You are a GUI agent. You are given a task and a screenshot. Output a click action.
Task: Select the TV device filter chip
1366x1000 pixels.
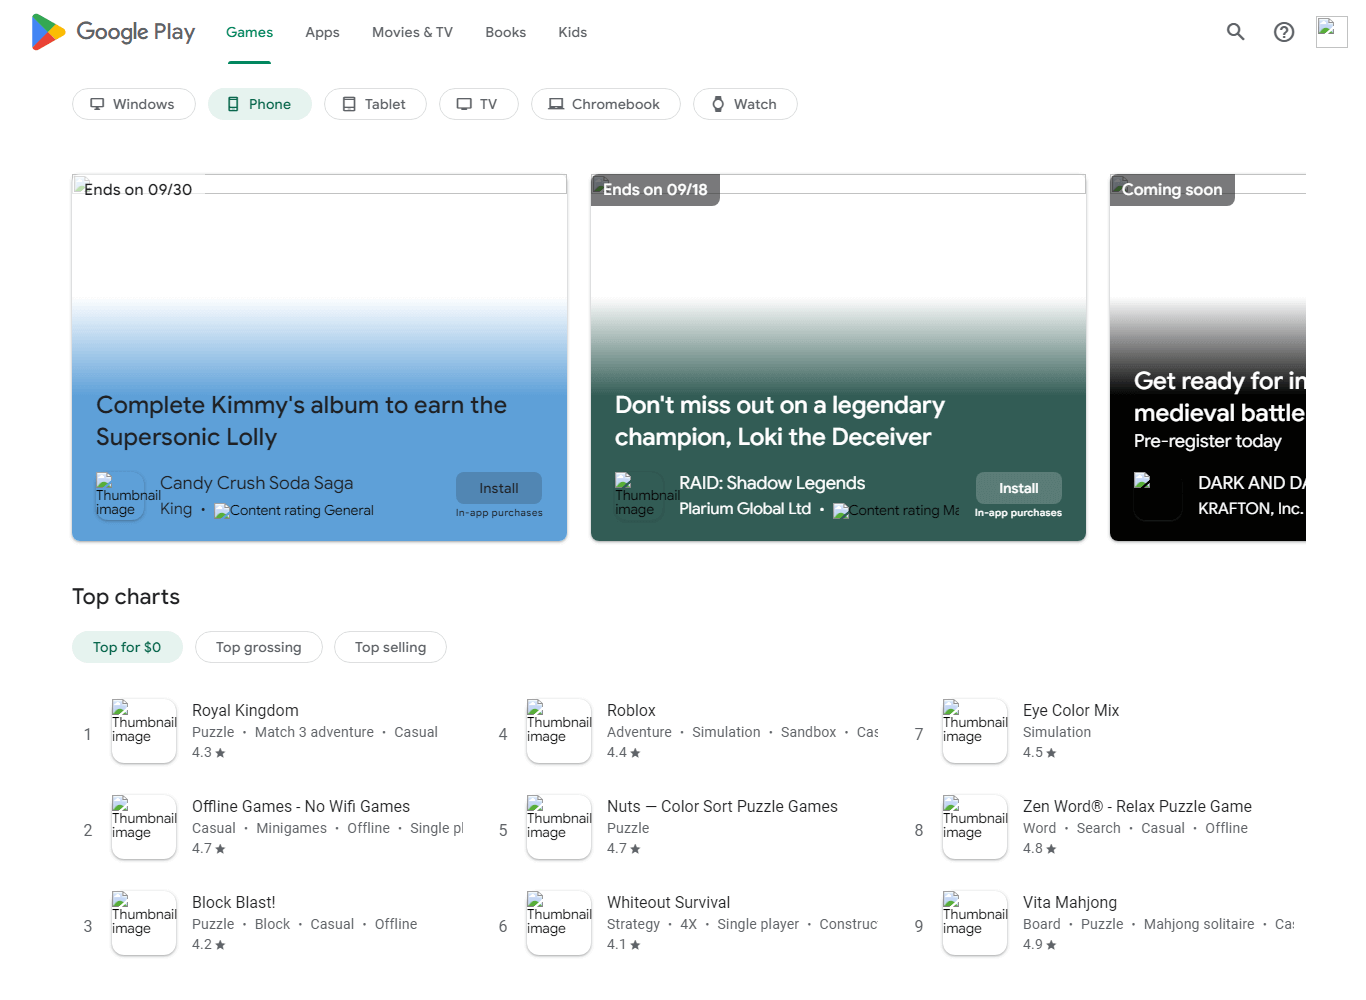tap(479, 104)
